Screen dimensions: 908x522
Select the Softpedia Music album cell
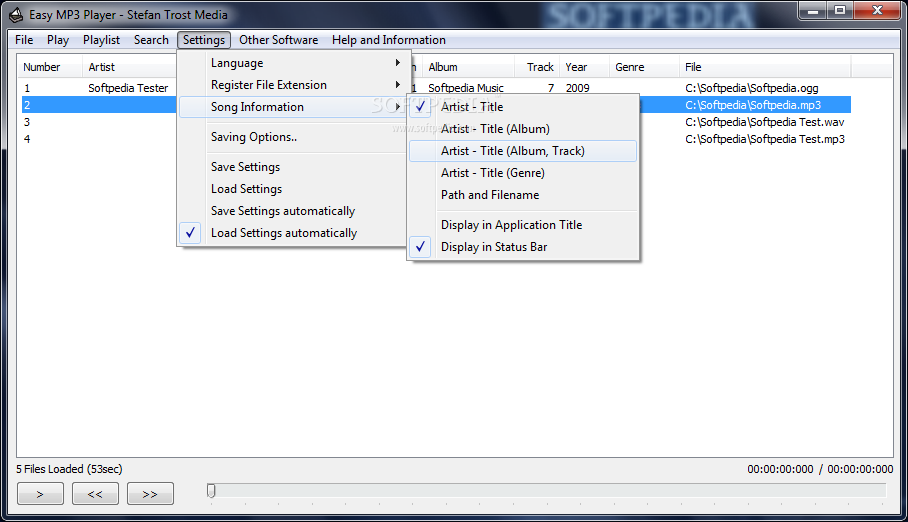(466, 88)
